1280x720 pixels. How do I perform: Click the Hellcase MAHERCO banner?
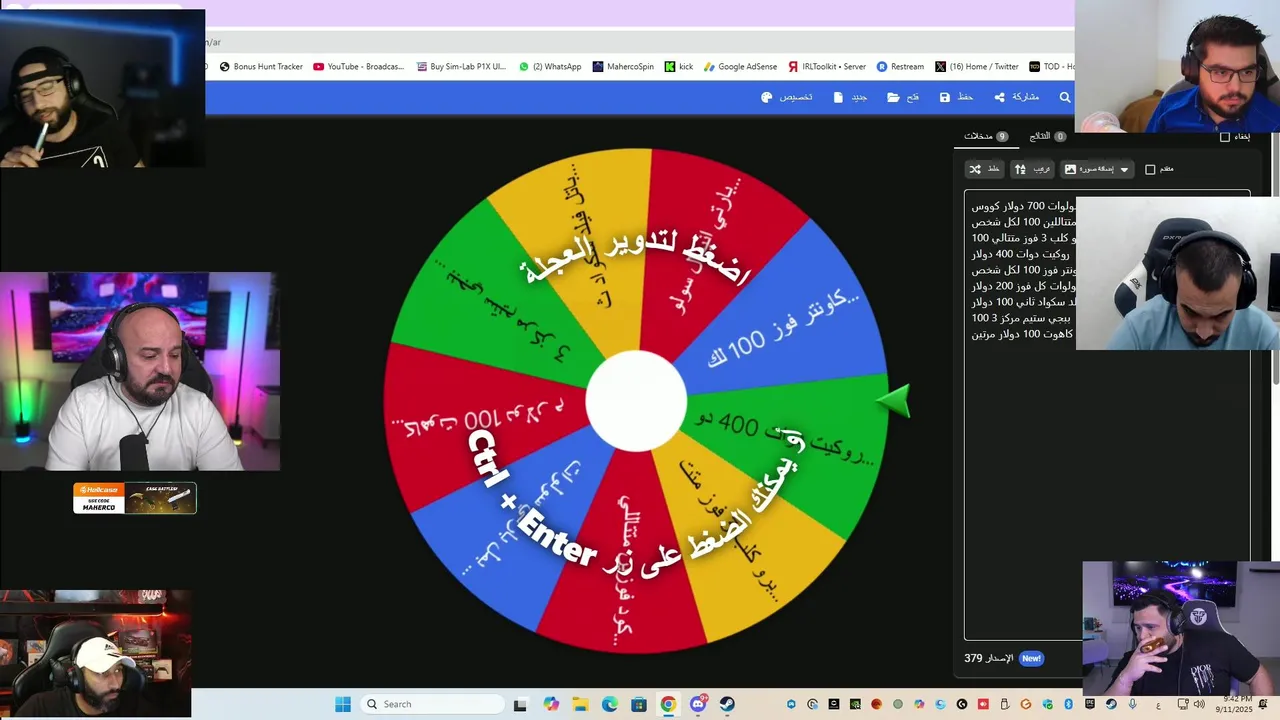point(135,498)
